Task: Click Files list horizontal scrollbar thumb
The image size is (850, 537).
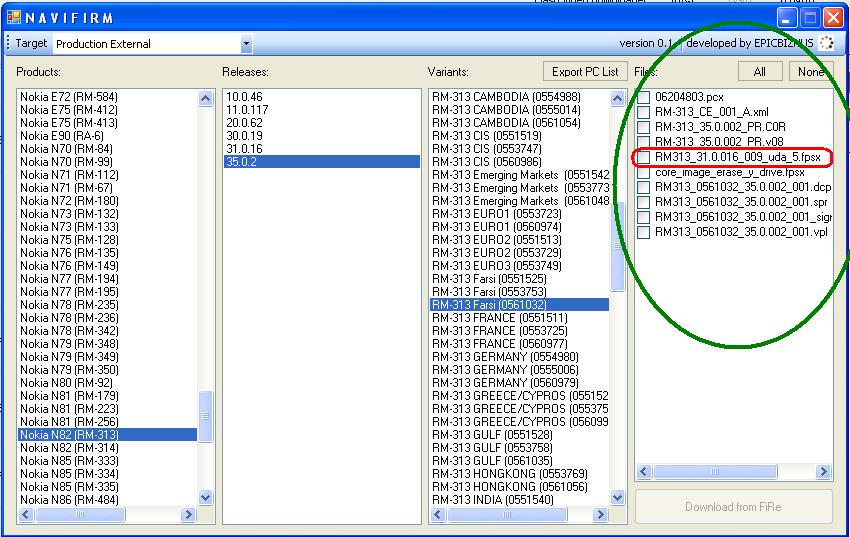Action: 715,471
